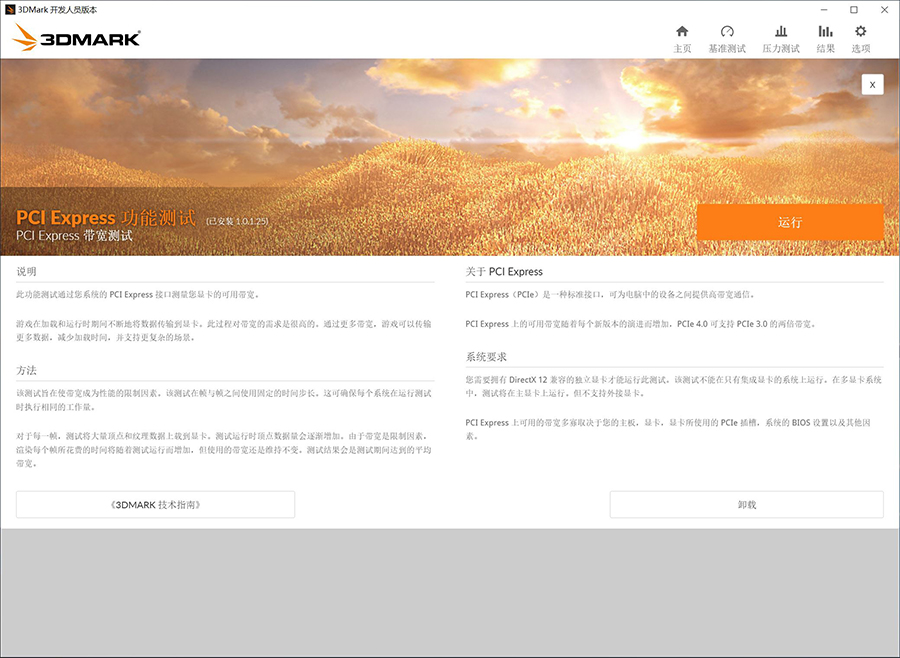The width and height of the screenshot is (900, 658).
Task: Select the 方法 section heading
Action: click(27, 370)
